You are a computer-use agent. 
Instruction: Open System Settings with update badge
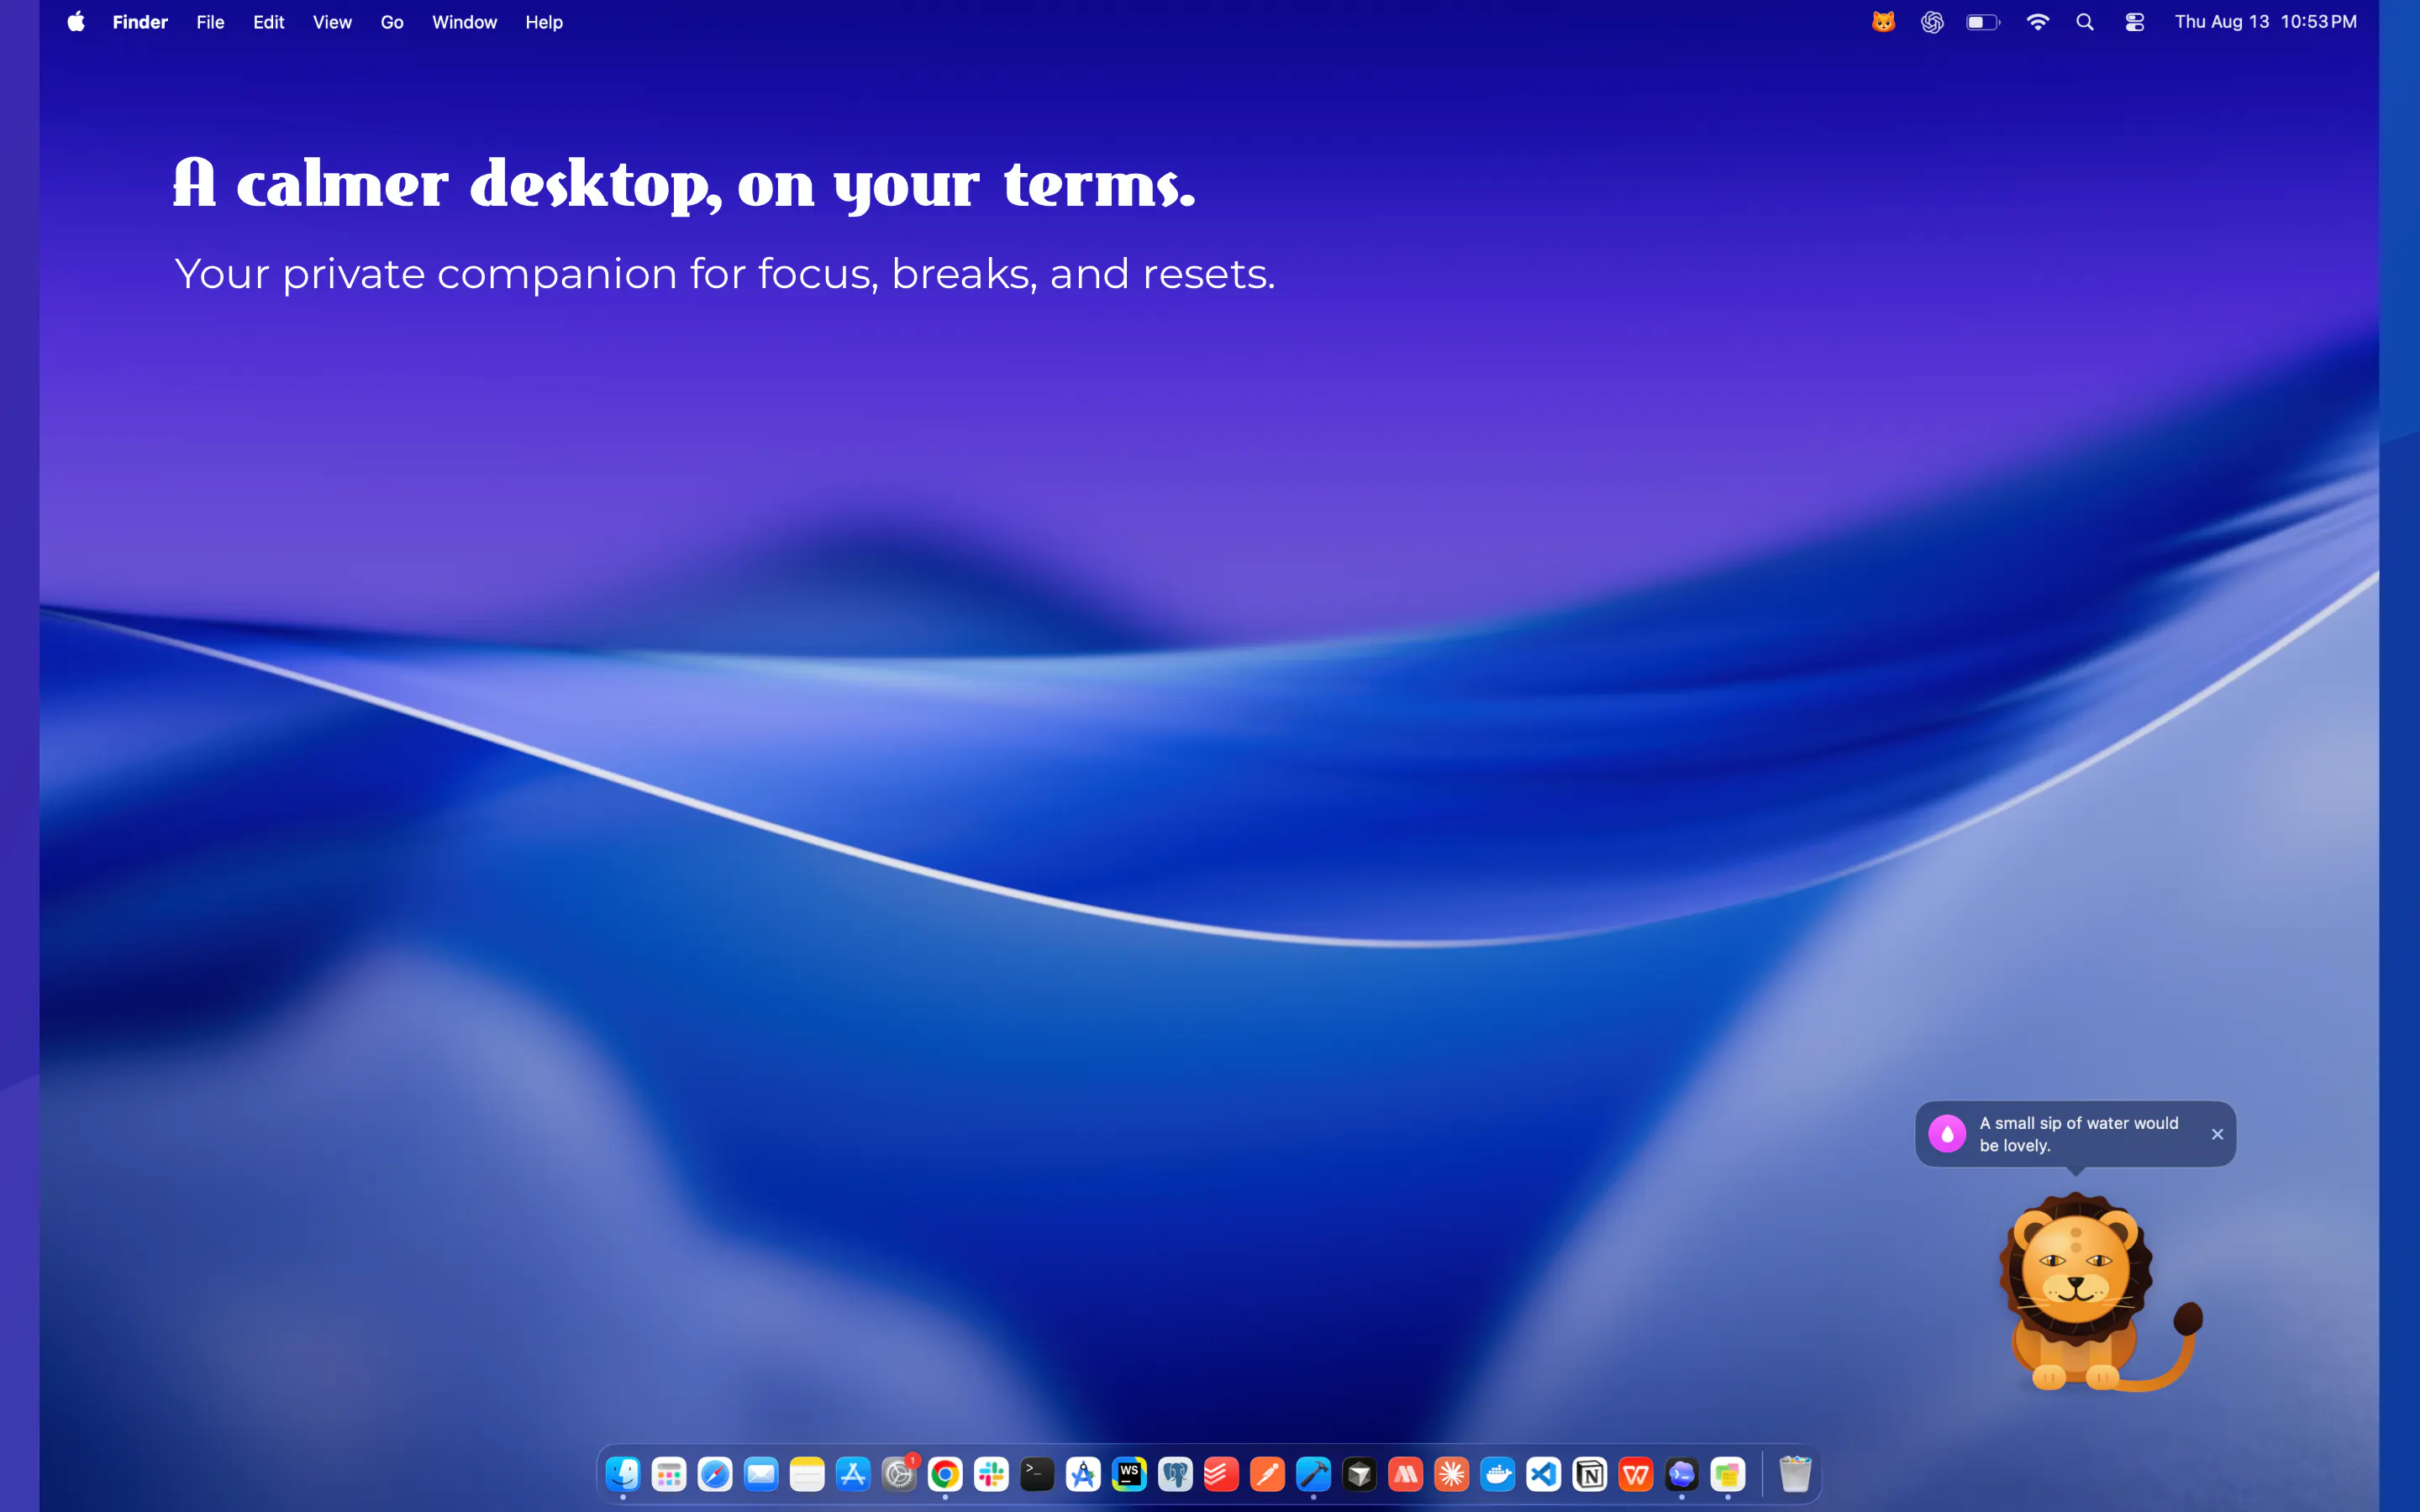[899, 1474]
